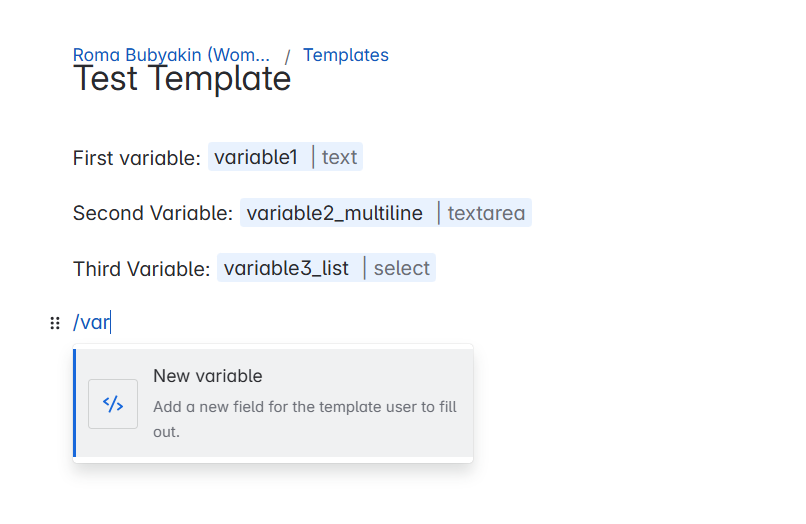
Task: Select the variable1 variable chip name
Action: pyautogui.click(x=256, y=157)
